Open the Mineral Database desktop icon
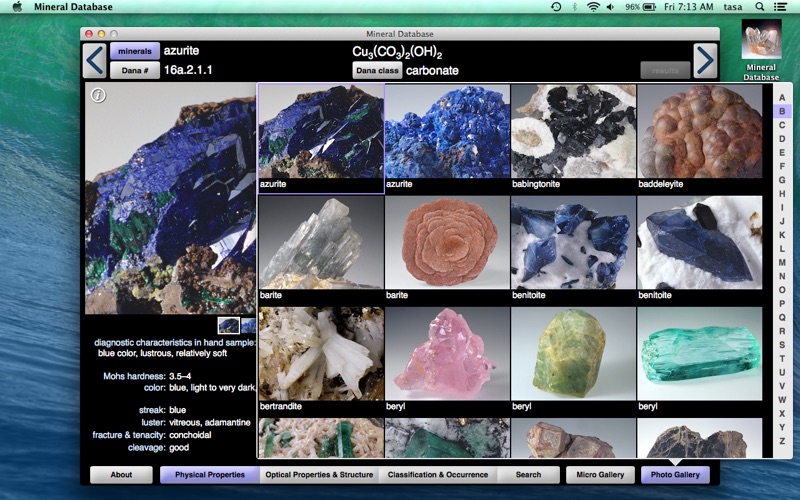The width and height of the screenshot is (800, 500). click(761, 45)
